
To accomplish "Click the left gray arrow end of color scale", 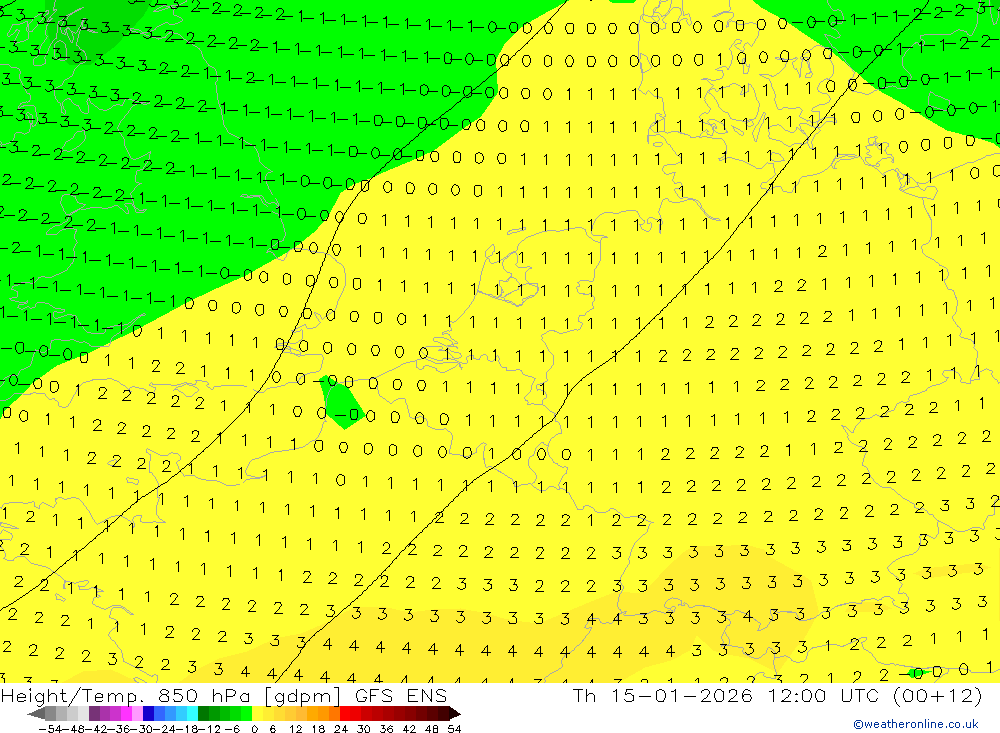I will (x=36, y=714).
